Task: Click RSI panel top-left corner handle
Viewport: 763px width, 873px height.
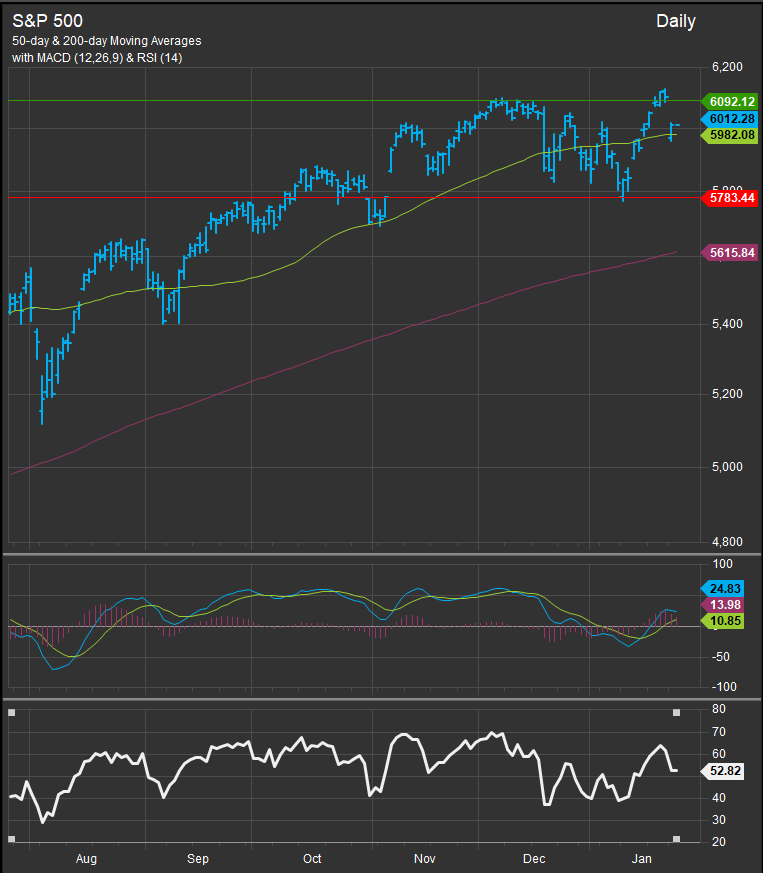Action: [12, 713]
